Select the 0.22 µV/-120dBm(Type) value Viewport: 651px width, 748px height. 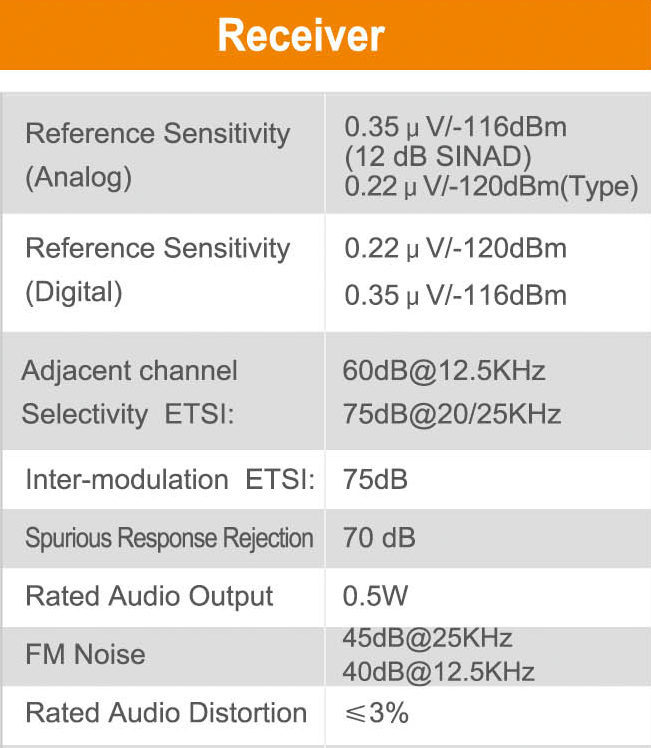[491, 187]
